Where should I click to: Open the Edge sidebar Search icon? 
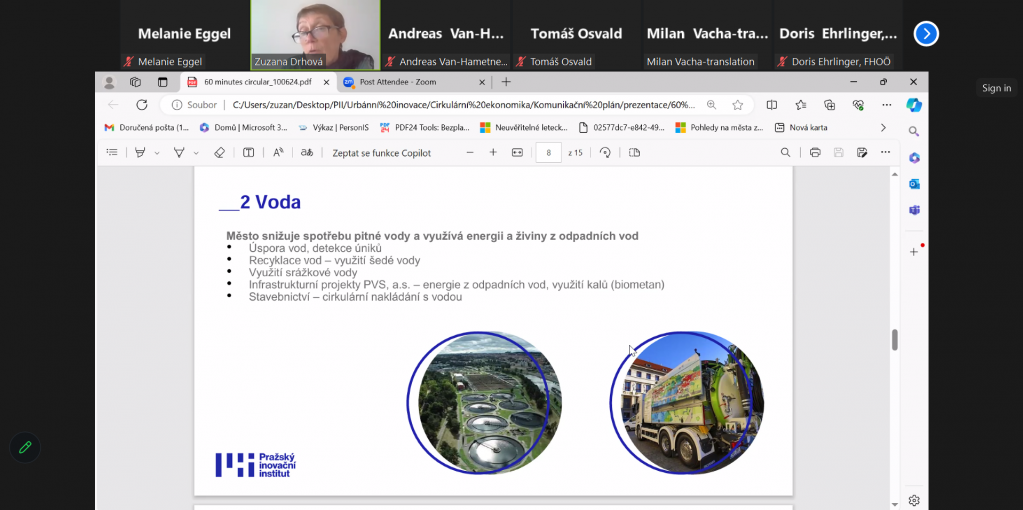pyautogui.click(x=914, y=131)
